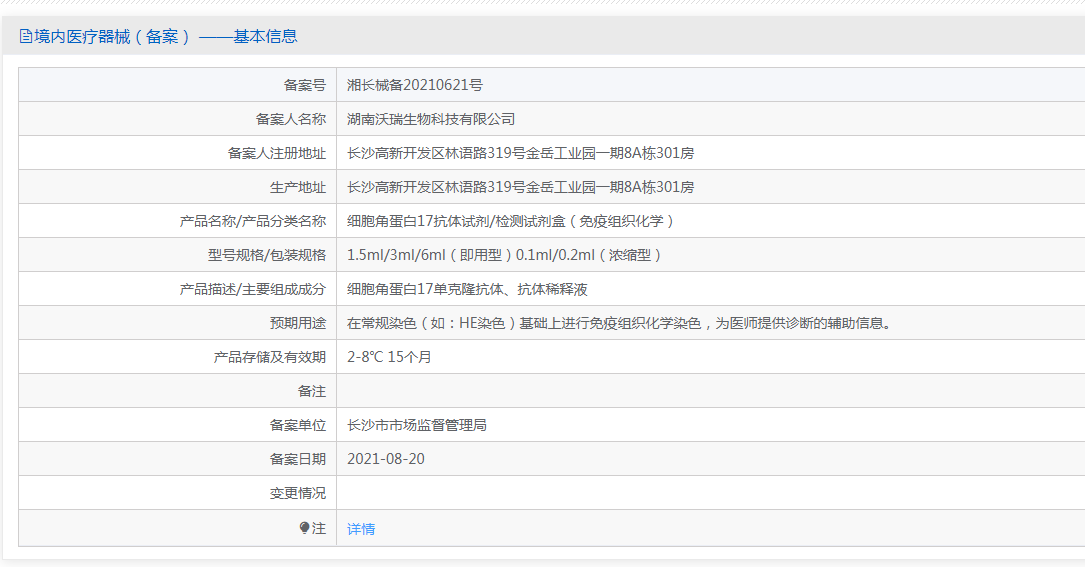1085x567 pixels.
Task: Click the 备案日期 label
Action: [298, 459]
